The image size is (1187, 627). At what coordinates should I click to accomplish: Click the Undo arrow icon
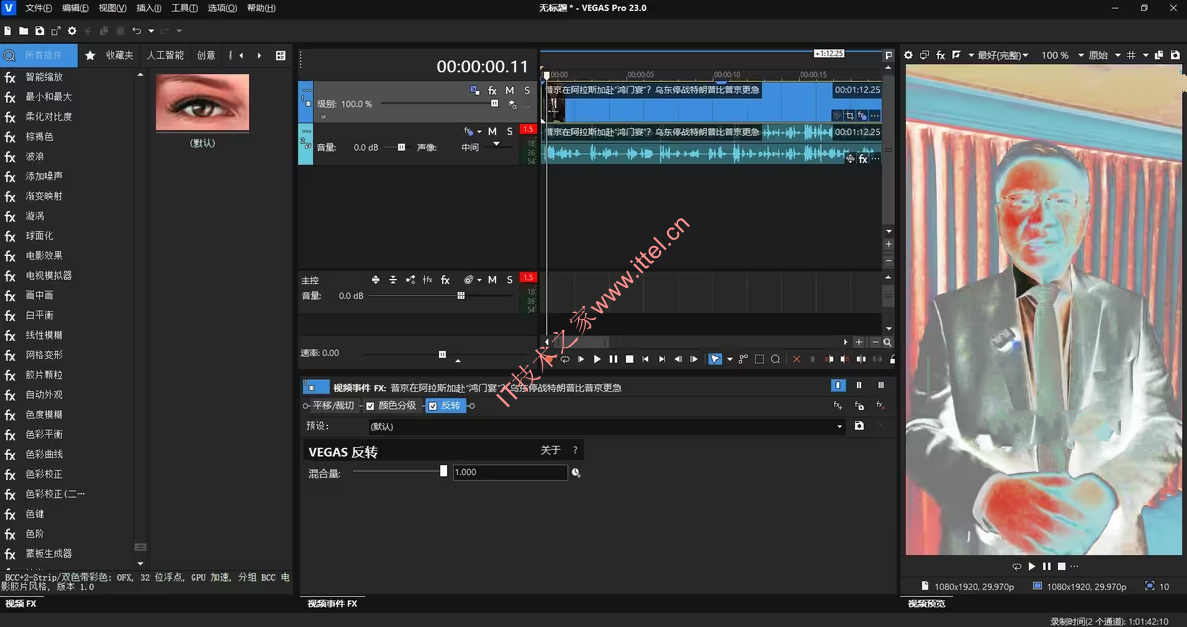(x=137, y=31)
